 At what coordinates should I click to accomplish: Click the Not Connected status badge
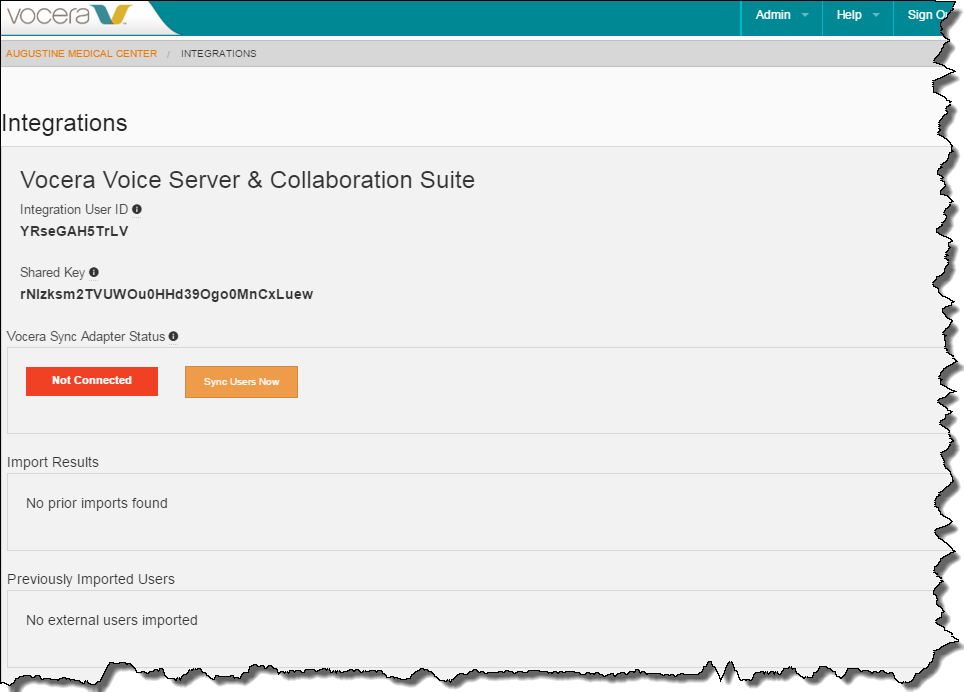pyautogui.click(x=91, y=381)
